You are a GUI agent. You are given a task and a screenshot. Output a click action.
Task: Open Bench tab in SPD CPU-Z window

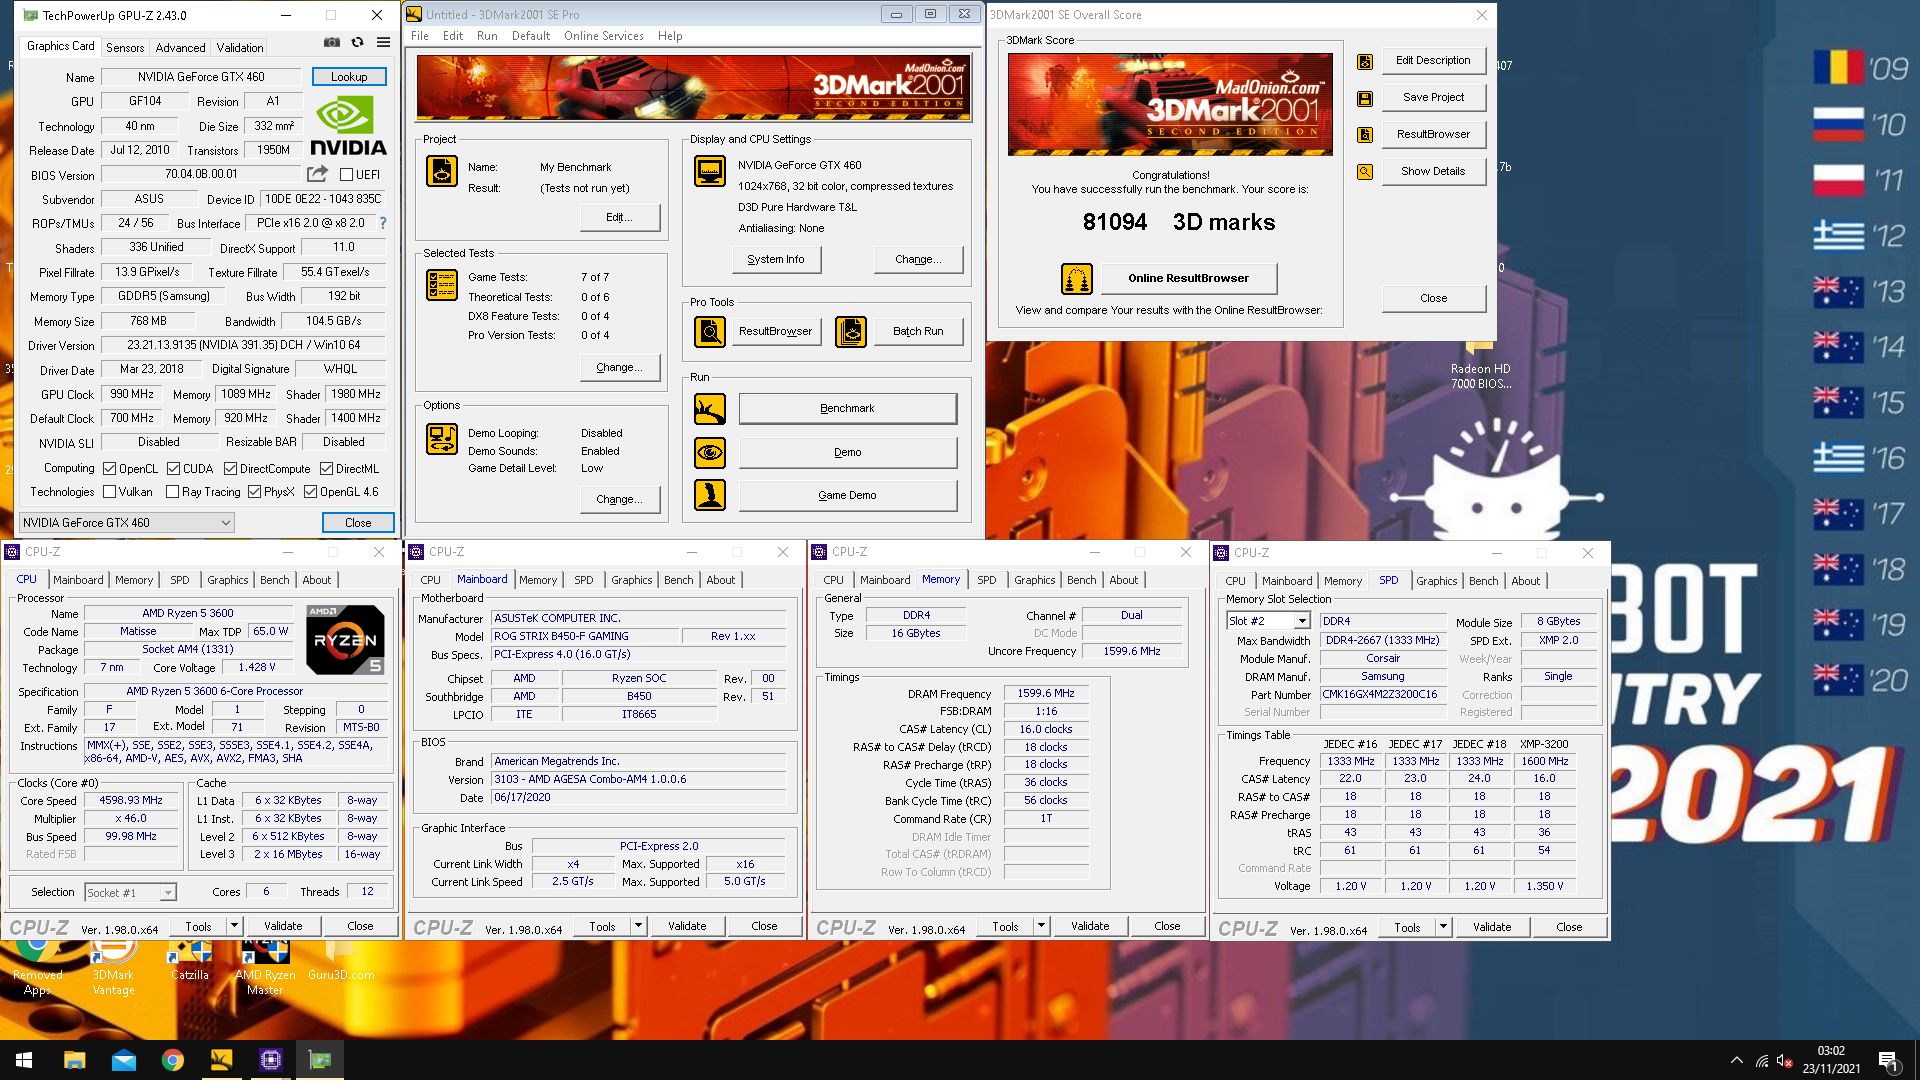pos(1484,581)
